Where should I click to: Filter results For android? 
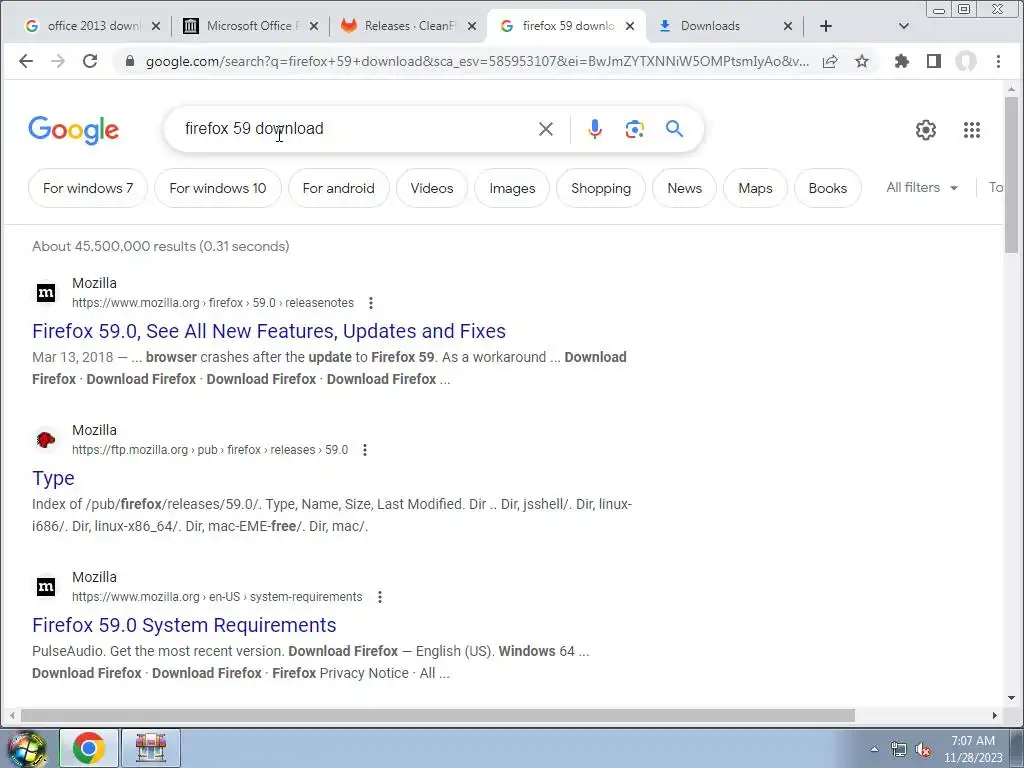(338, 188)
